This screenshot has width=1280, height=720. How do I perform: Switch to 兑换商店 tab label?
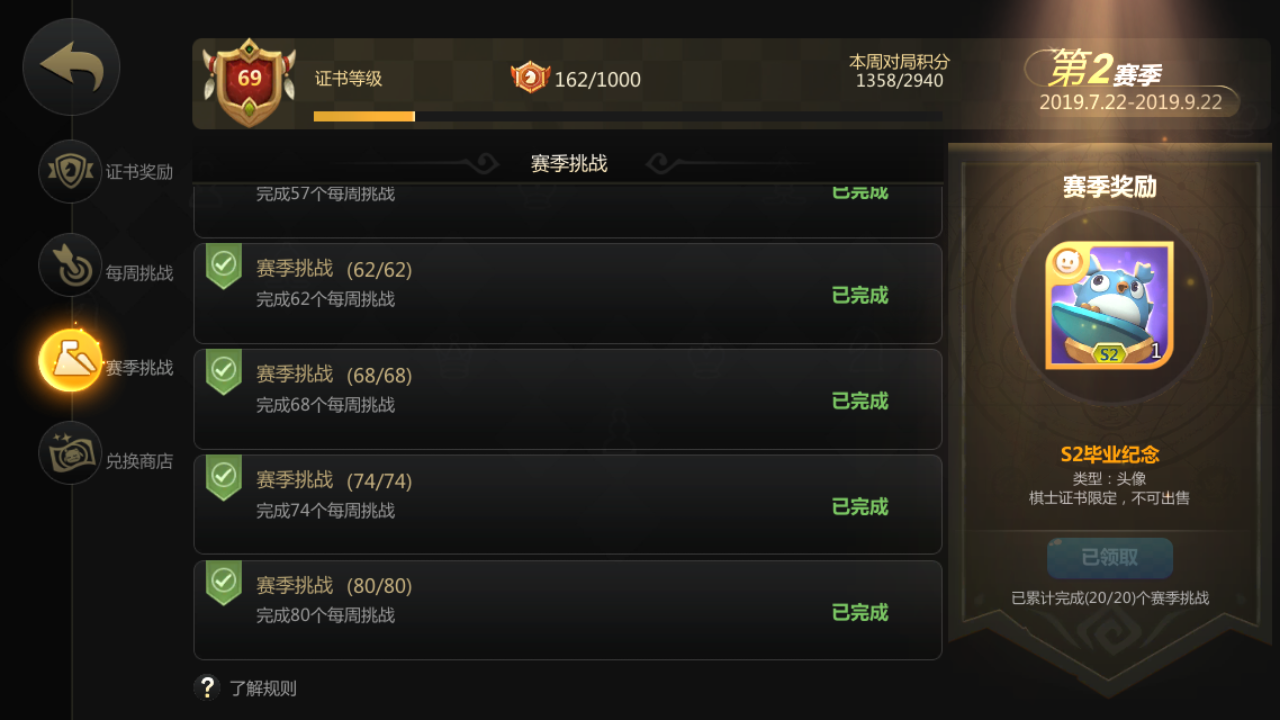pos(139,461)
